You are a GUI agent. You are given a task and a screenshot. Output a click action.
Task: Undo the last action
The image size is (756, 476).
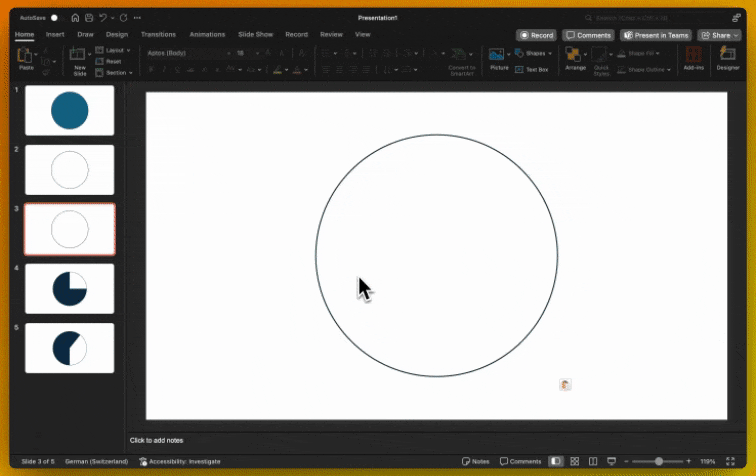[x=103, y=18]
